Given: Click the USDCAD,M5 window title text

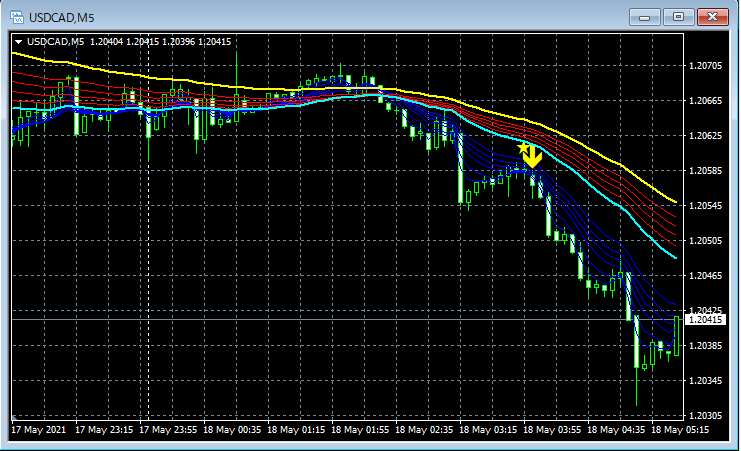Looking at the screenshot, I should click(61, 18).
